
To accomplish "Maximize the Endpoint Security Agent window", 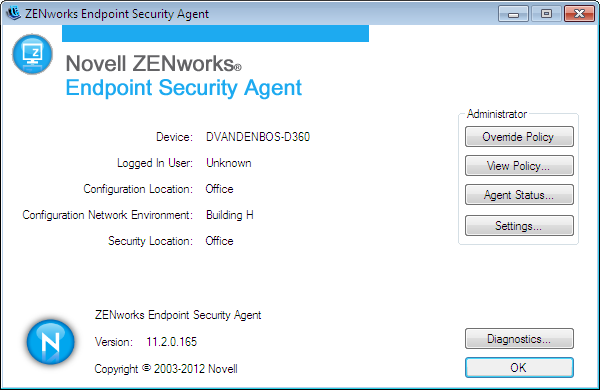I will tap(546, 14).
